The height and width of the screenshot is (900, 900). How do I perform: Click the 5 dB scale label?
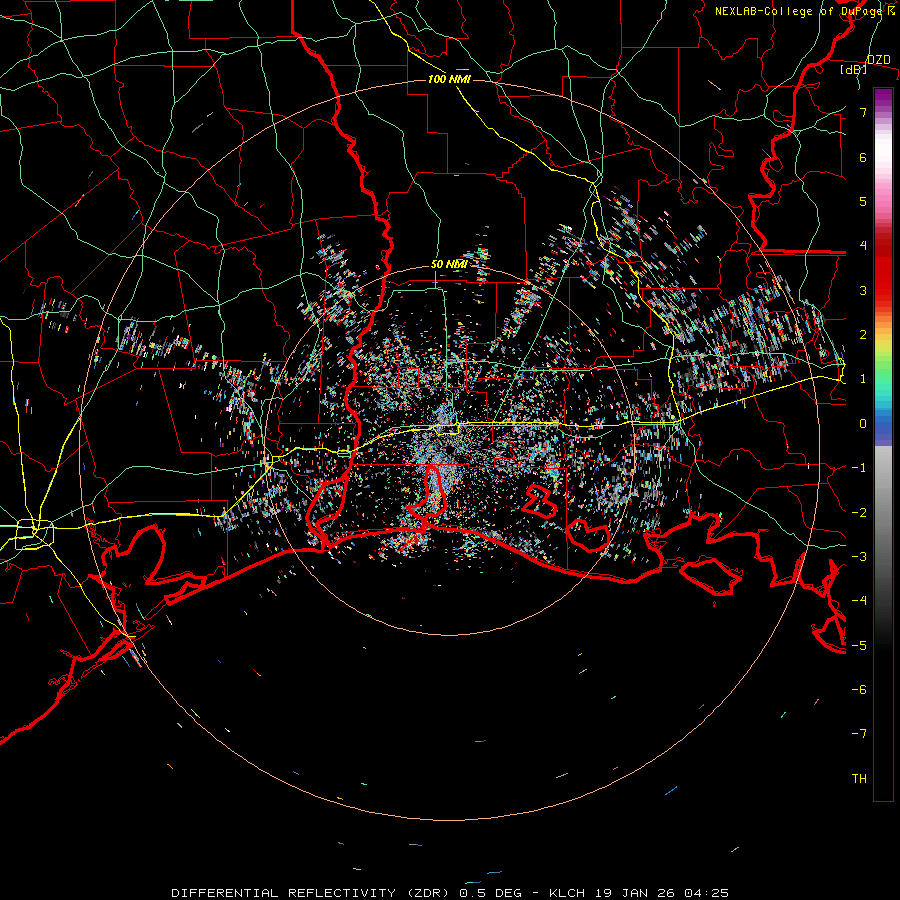(863, 201)
